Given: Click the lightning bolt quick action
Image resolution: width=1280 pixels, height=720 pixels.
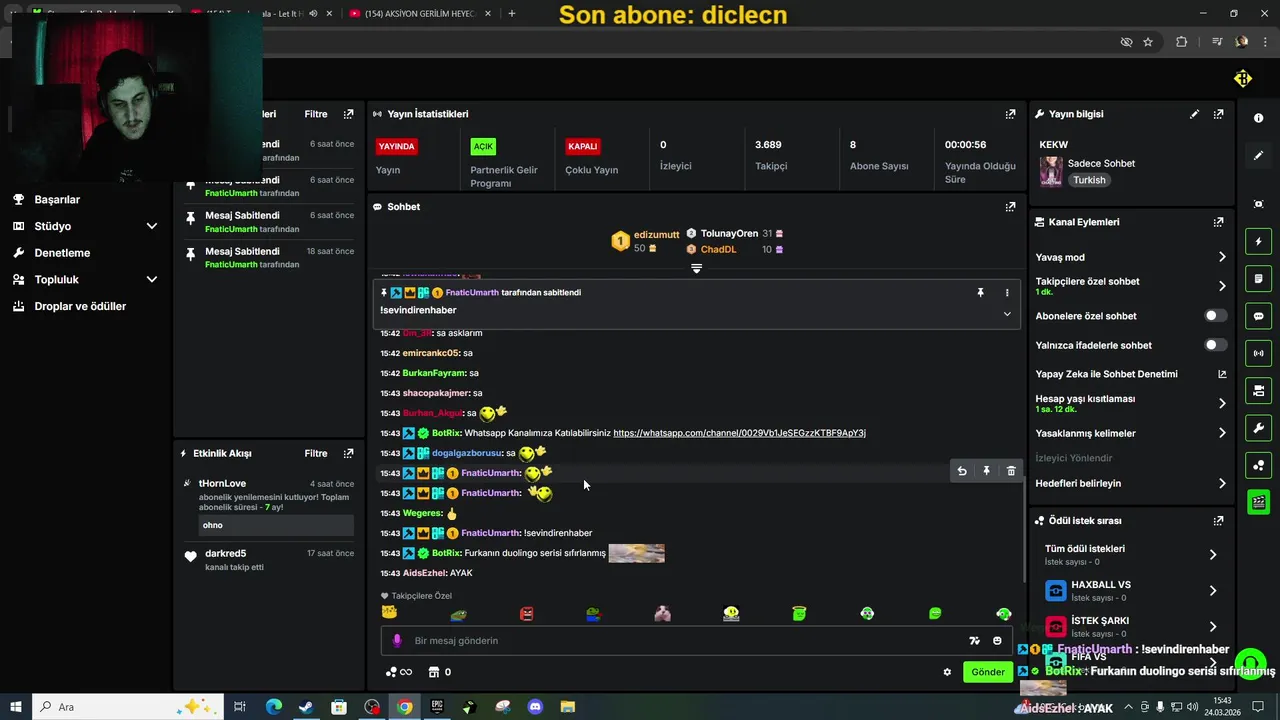Looking at the screenshot, I should pyautogui.click(x=1258, y=241).
